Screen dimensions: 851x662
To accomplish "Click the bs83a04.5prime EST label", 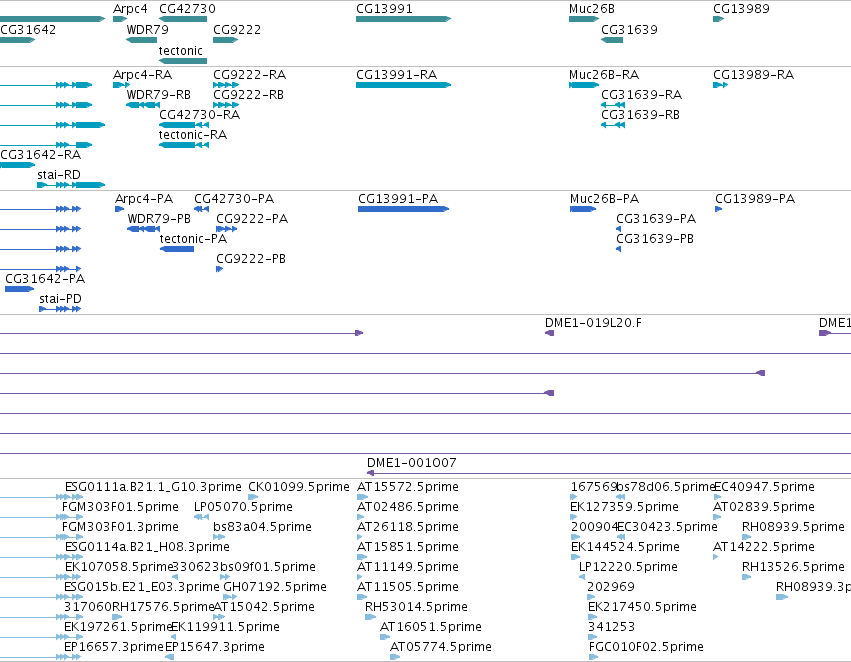I will (x=263, y=527).
